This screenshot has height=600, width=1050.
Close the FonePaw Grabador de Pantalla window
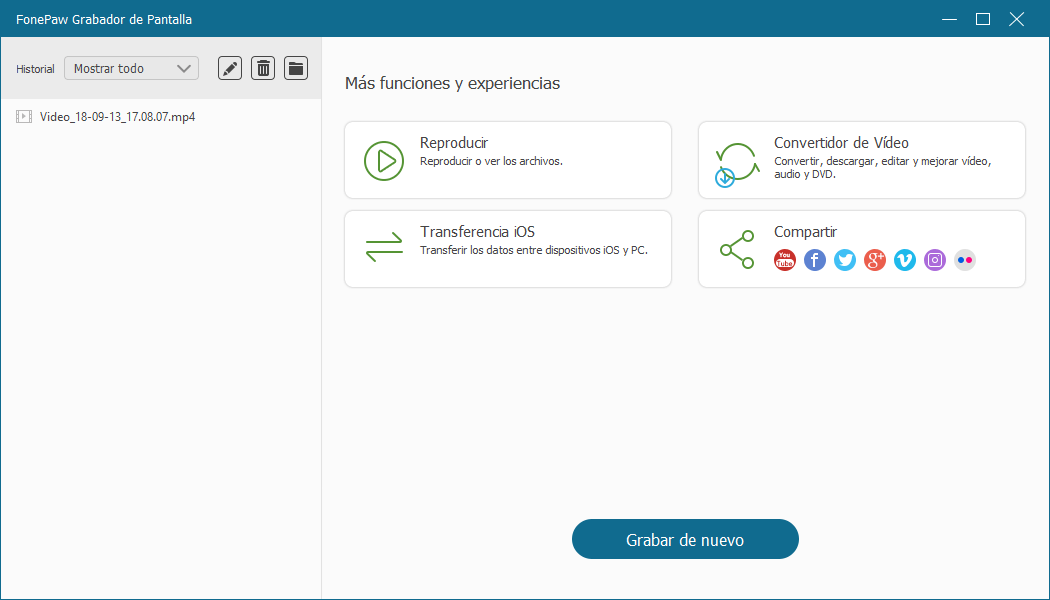point(1017,19)
